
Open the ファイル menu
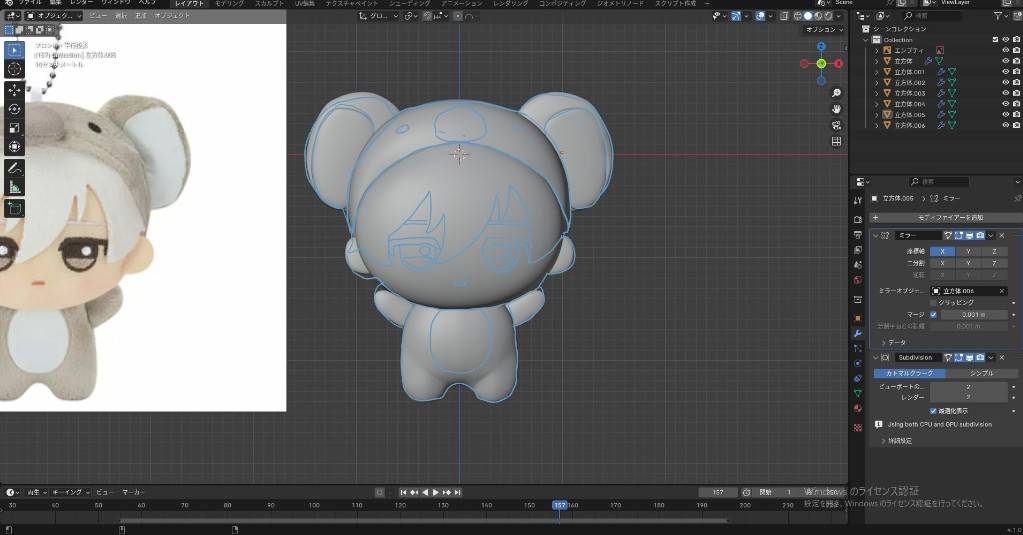click(x=31, y=4)
